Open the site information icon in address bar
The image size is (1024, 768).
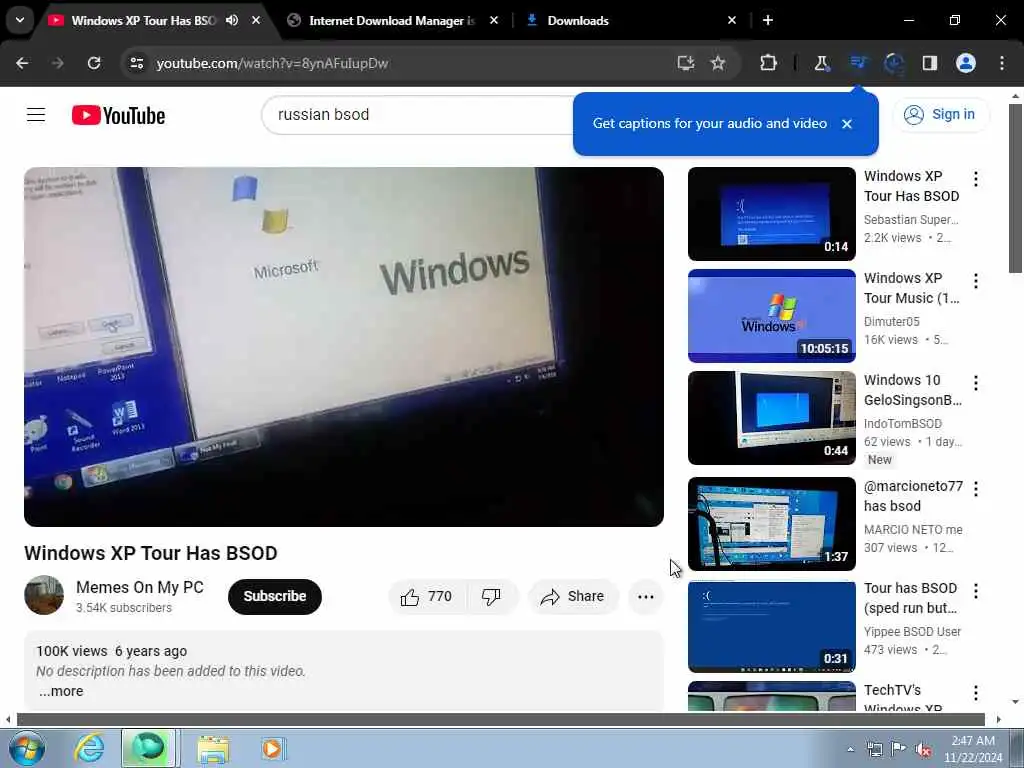point(136,63)
